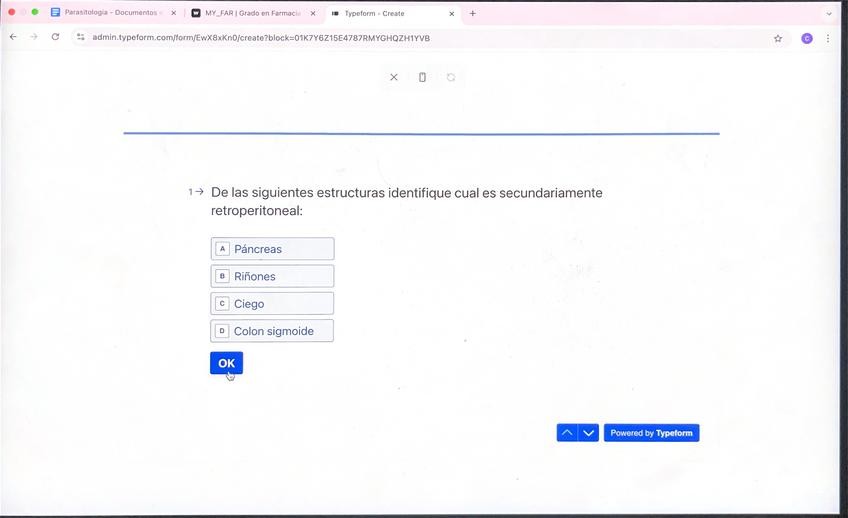Bookmark this page with the star icon

(x=778, y=38)
